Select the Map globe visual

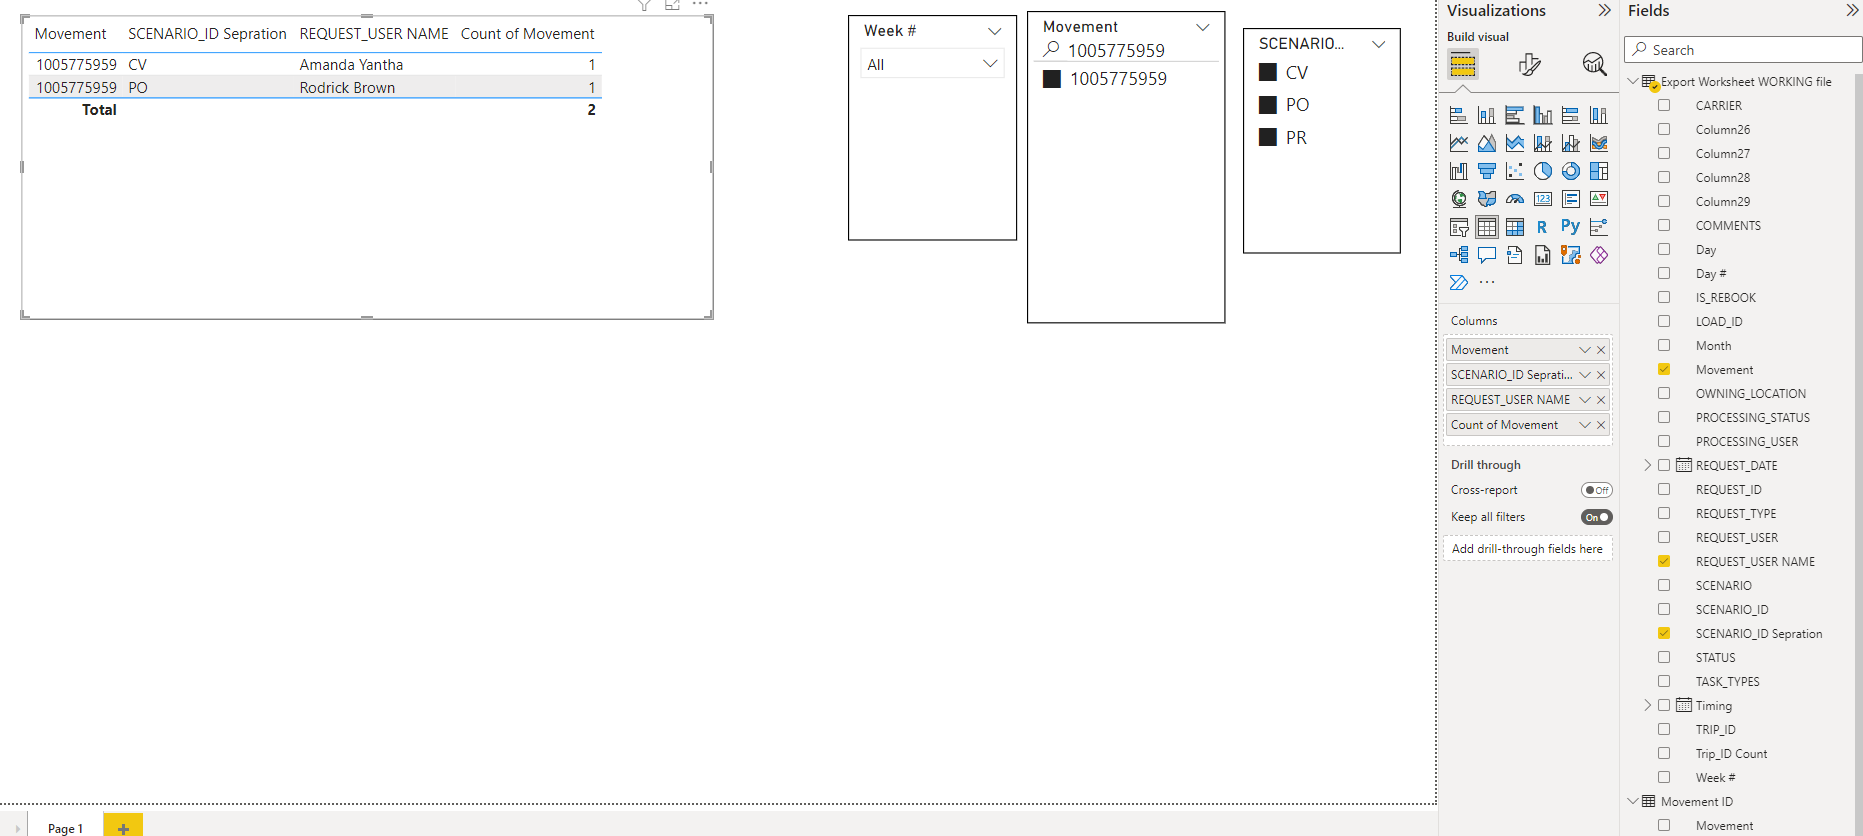pos(1459,199)
